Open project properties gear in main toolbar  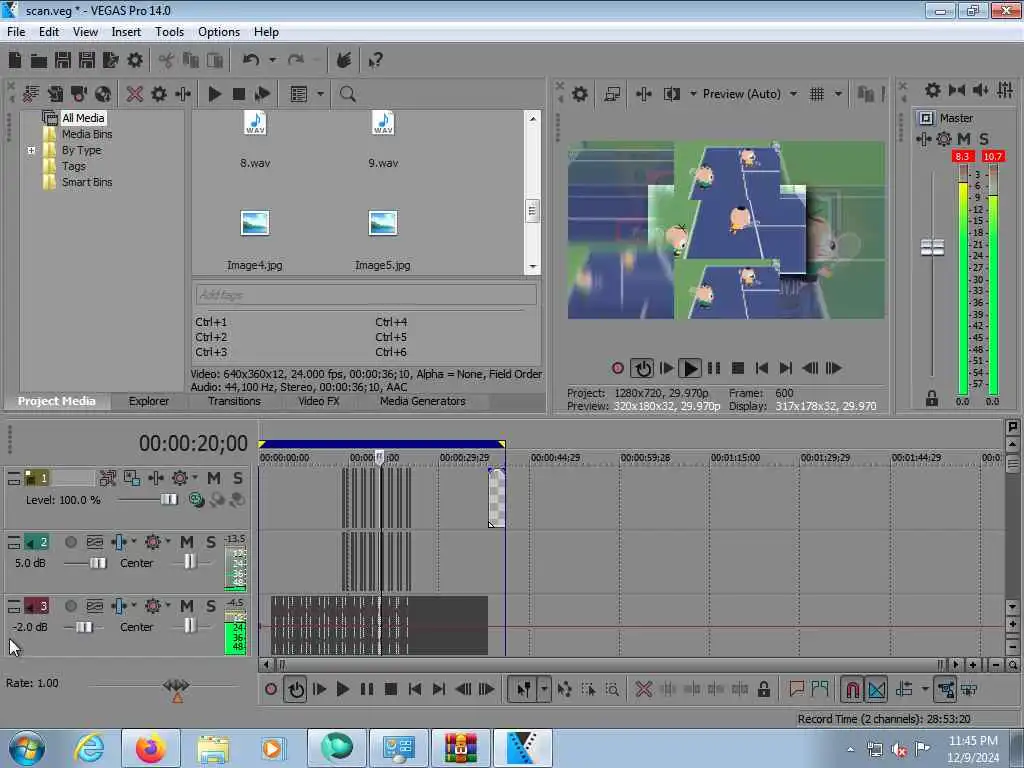pos(135,61)
